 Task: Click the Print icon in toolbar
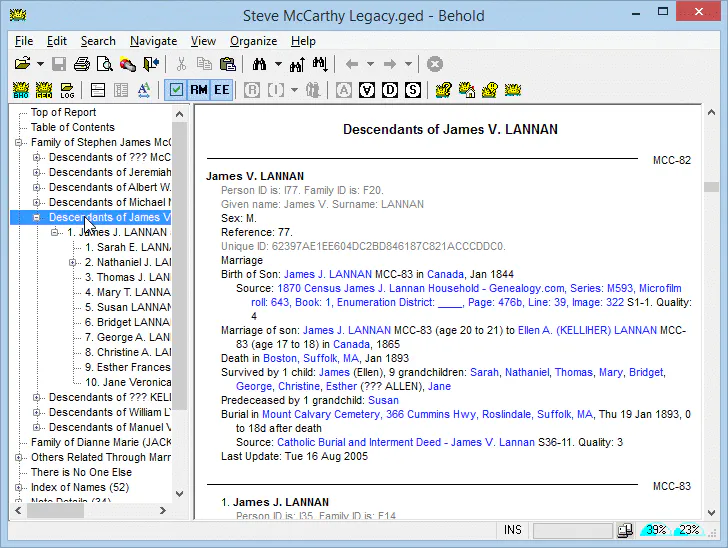(x=82, y=64)
